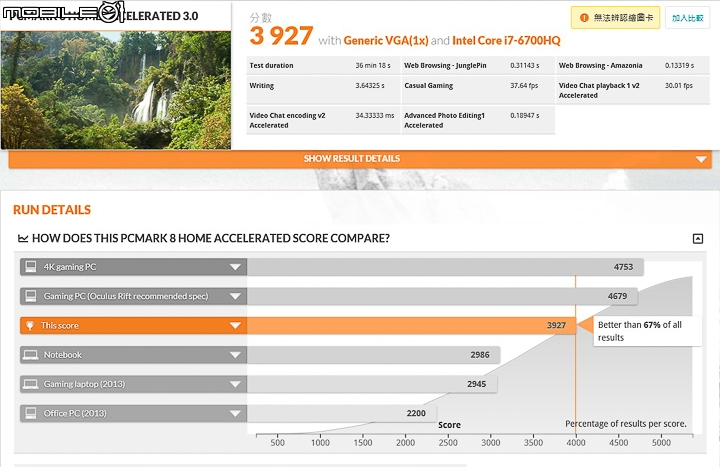Click the orange 3927 score bar
The width and height of the screenshot is (720, 467).
coord(411,326)
